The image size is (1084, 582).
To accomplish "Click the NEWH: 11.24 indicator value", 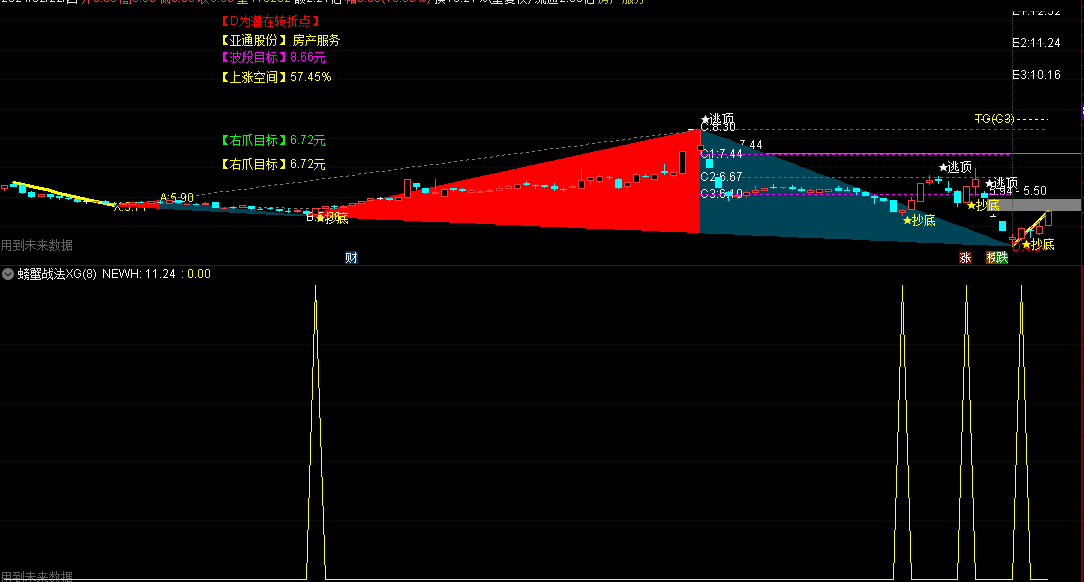I will [x=138, y=274].
